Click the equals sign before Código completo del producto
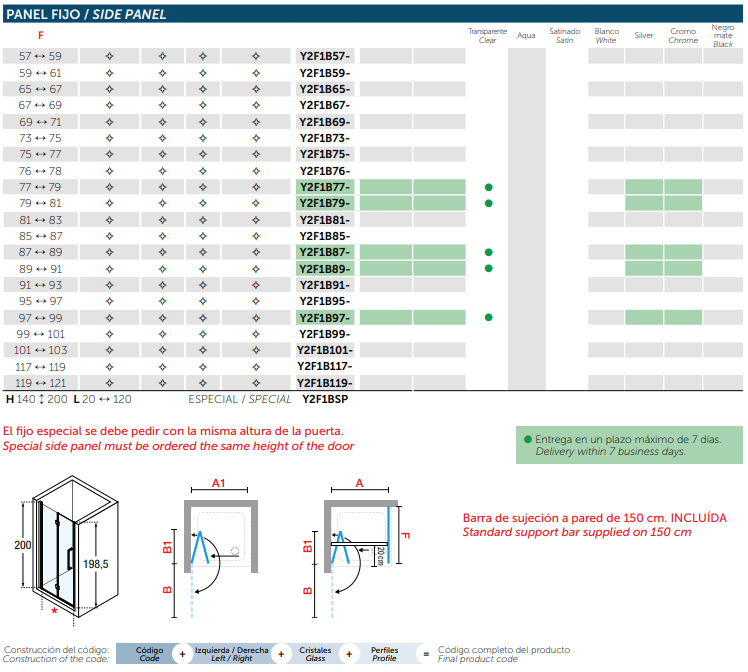 426,655
